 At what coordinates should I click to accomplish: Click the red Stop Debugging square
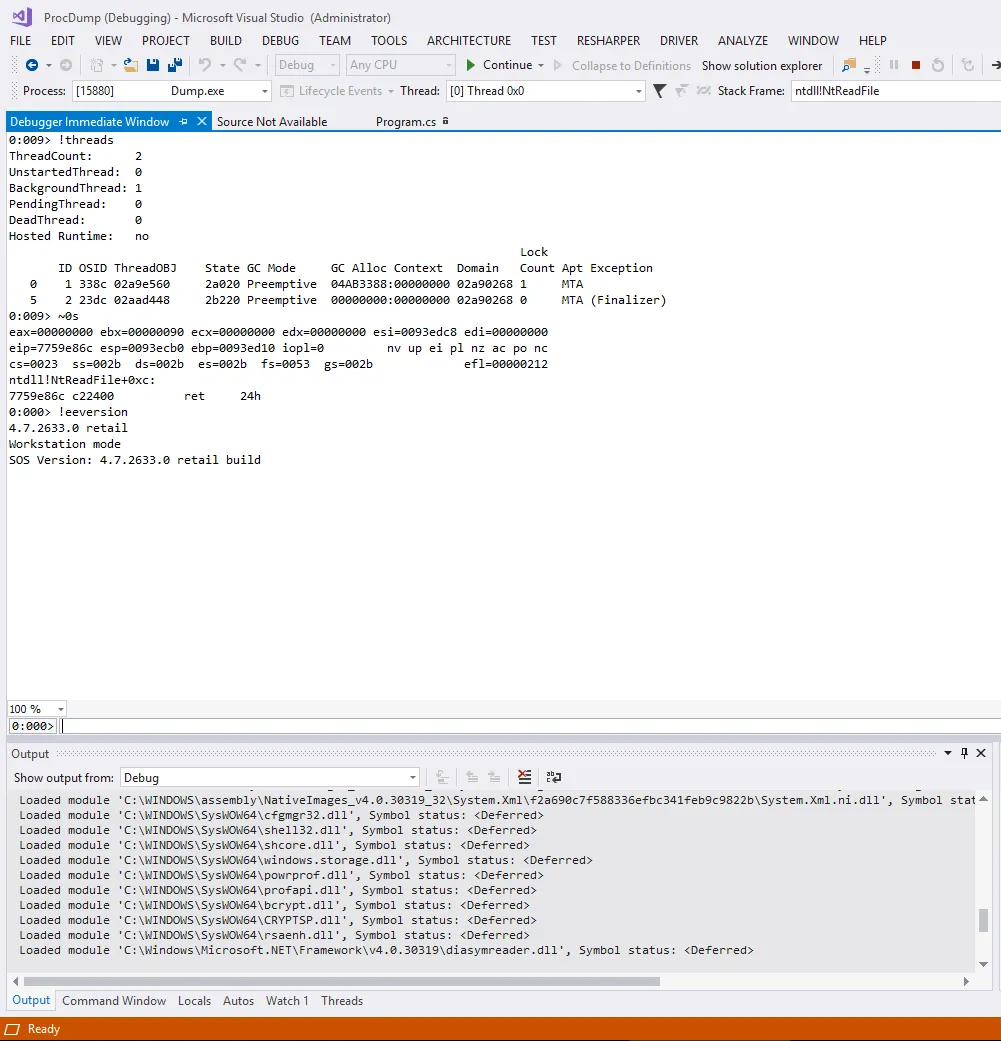coord(916,65)
